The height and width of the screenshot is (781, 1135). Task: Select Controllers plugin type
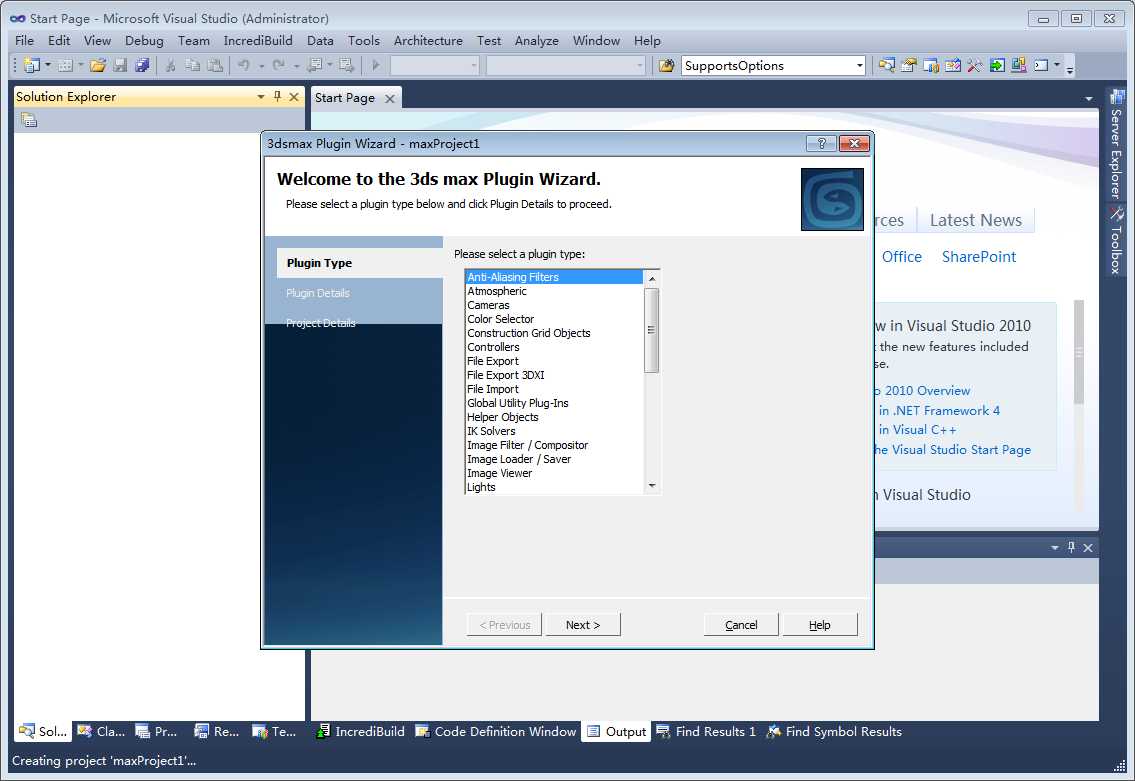tap(554, 347)
